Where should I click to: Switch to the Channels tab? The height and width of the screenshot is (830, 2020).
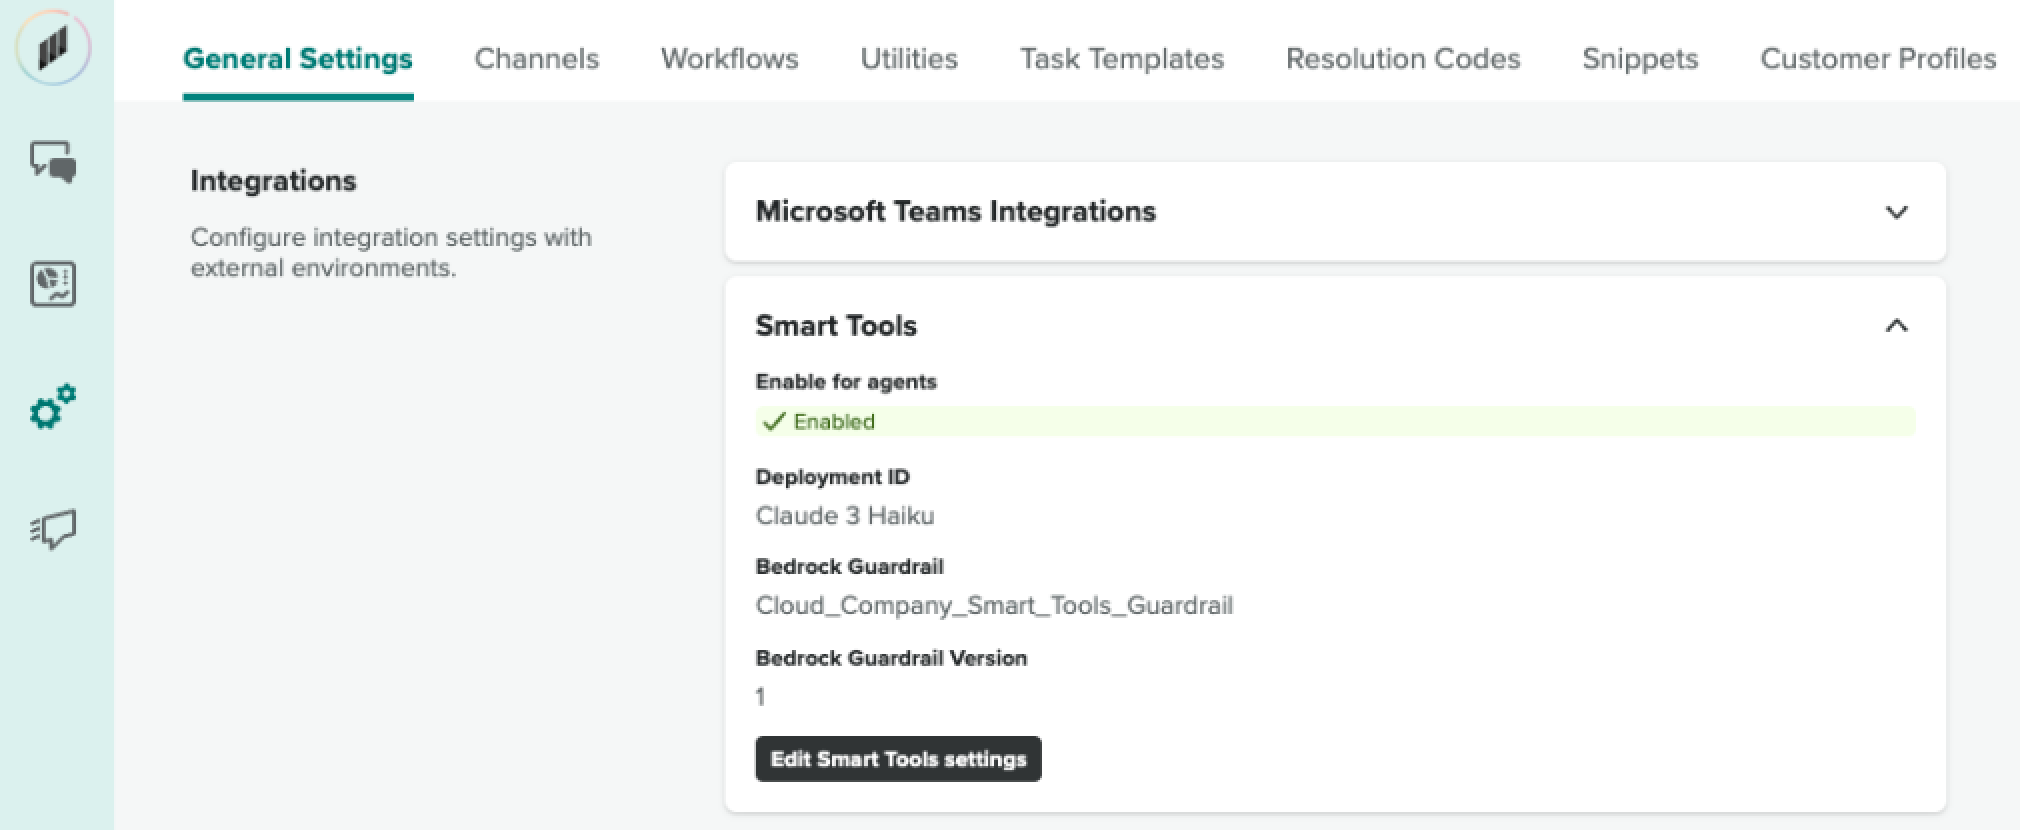coord(537,59)
